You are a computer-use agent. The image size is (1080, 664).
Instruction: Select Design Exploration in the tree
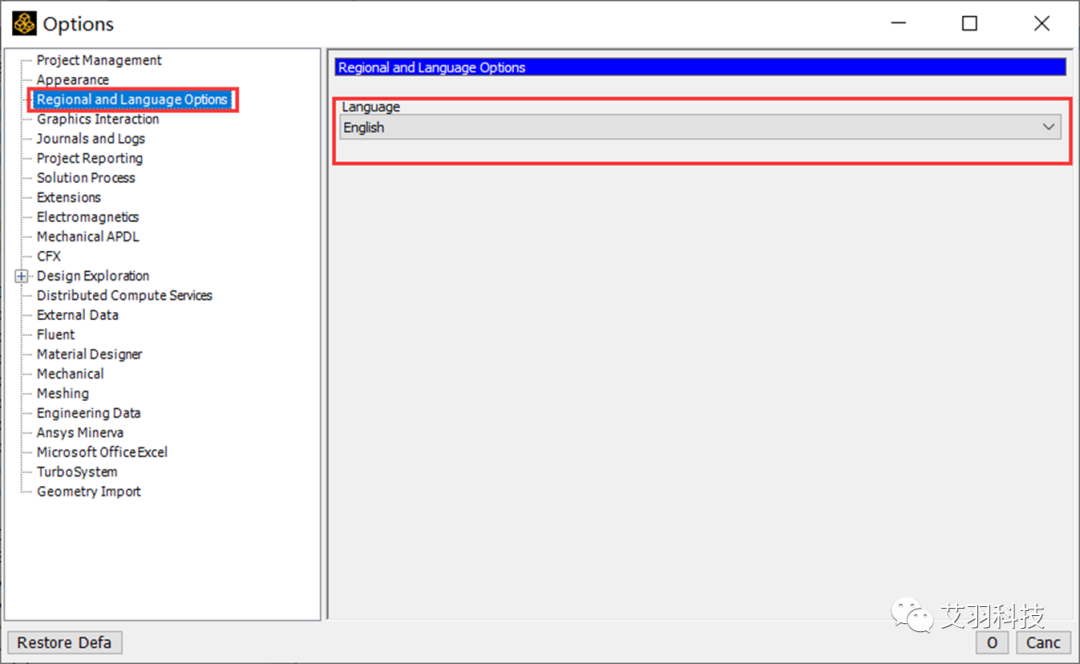93,276
